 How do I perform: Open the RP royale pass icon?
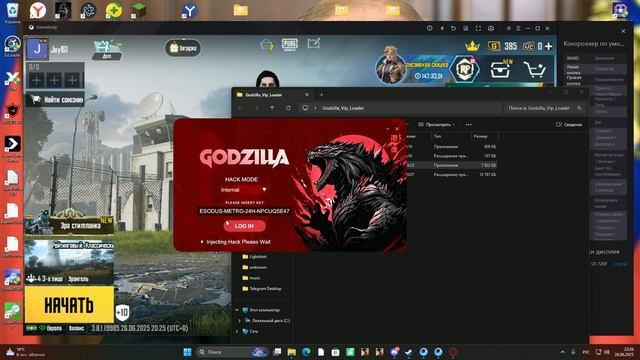point(465,69)
